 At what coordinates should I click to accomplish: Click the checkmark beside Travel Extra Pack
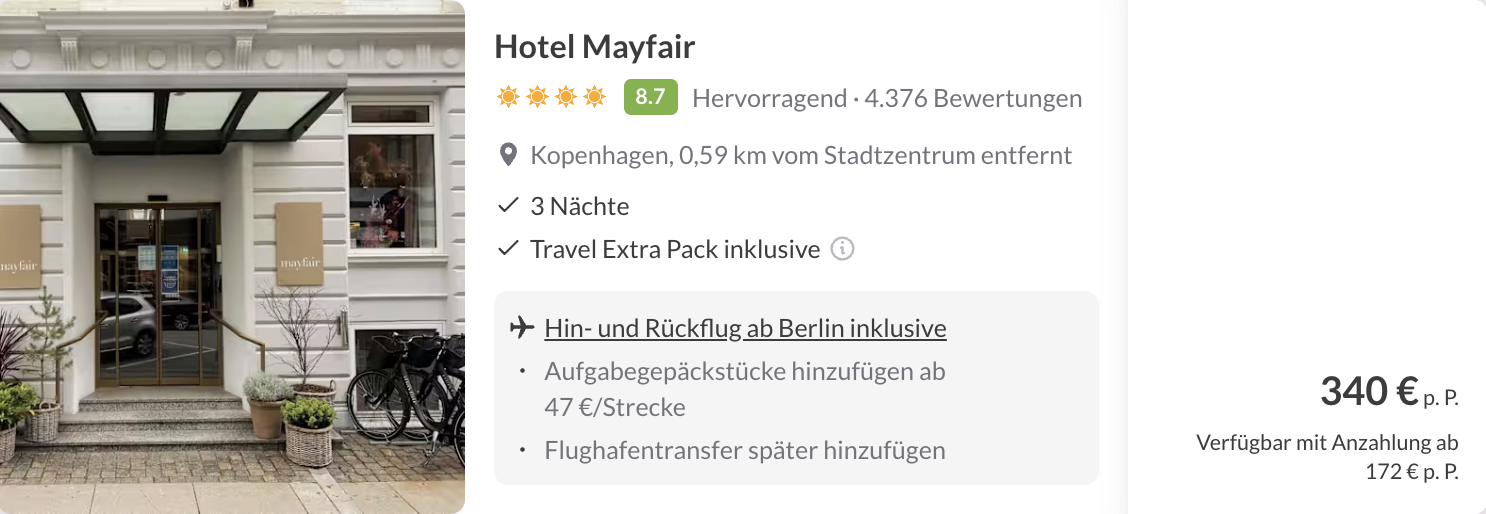pyautogui.click(x=508, y=249)
